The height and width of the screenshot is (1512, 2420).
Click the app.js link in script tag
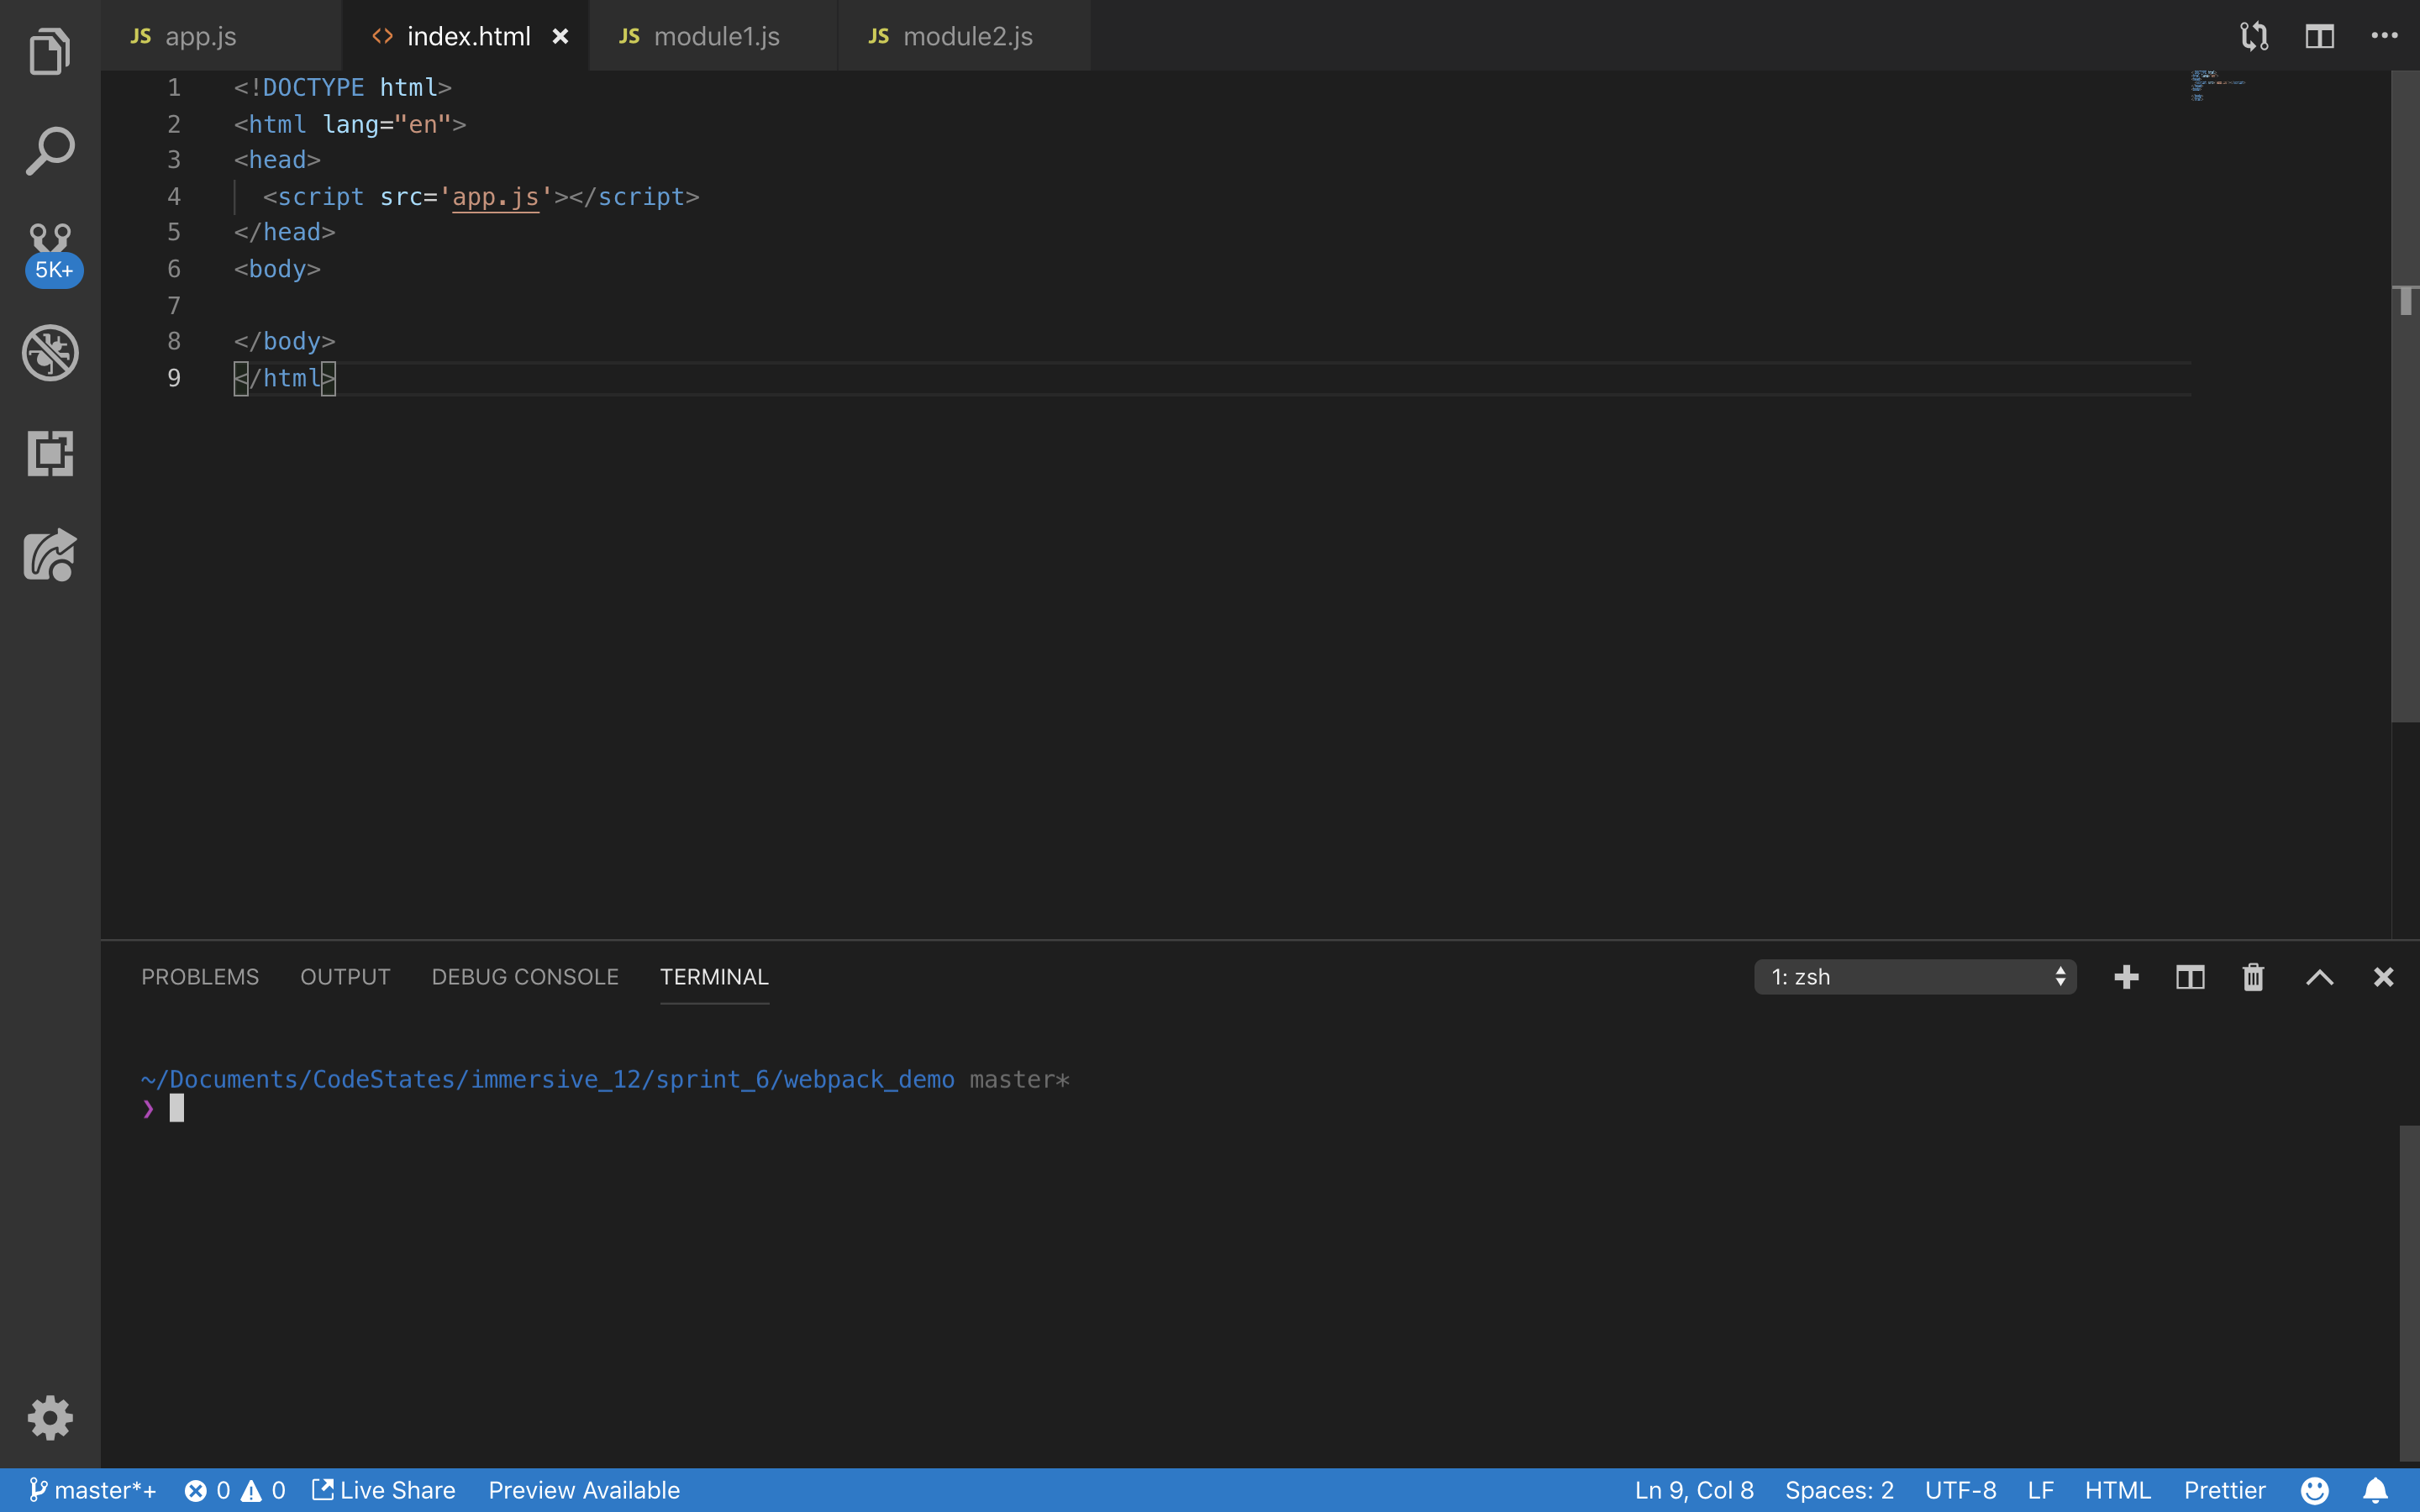pyautogui.click(x=495, y=197)
